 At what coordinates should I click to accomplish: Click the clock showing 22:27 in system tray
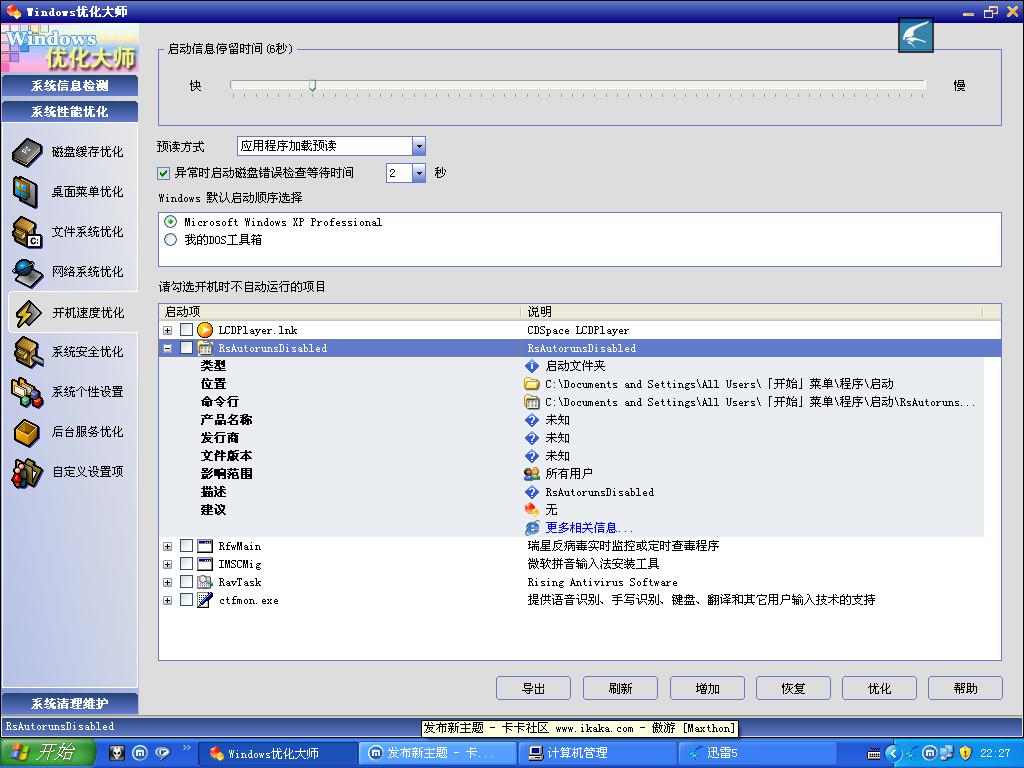pyautogui.click(x=995, y=753)
